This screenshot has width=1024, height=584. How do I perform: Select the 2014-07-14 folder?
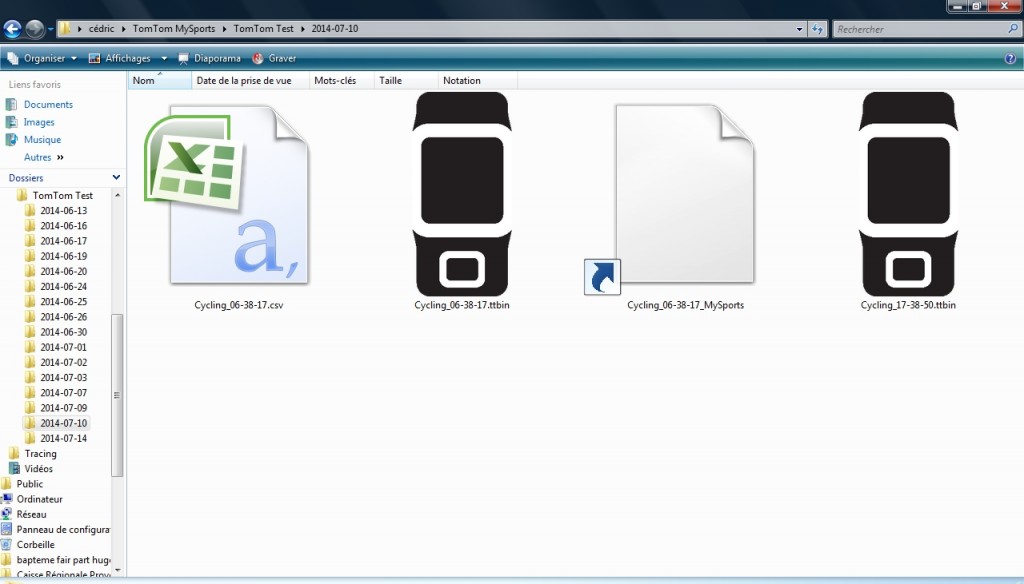tap(63, 438)
